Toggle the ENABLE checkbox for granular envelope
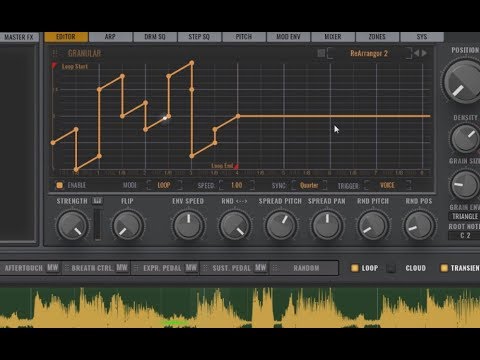Viewport: 480px width, 360px height. 60,185
